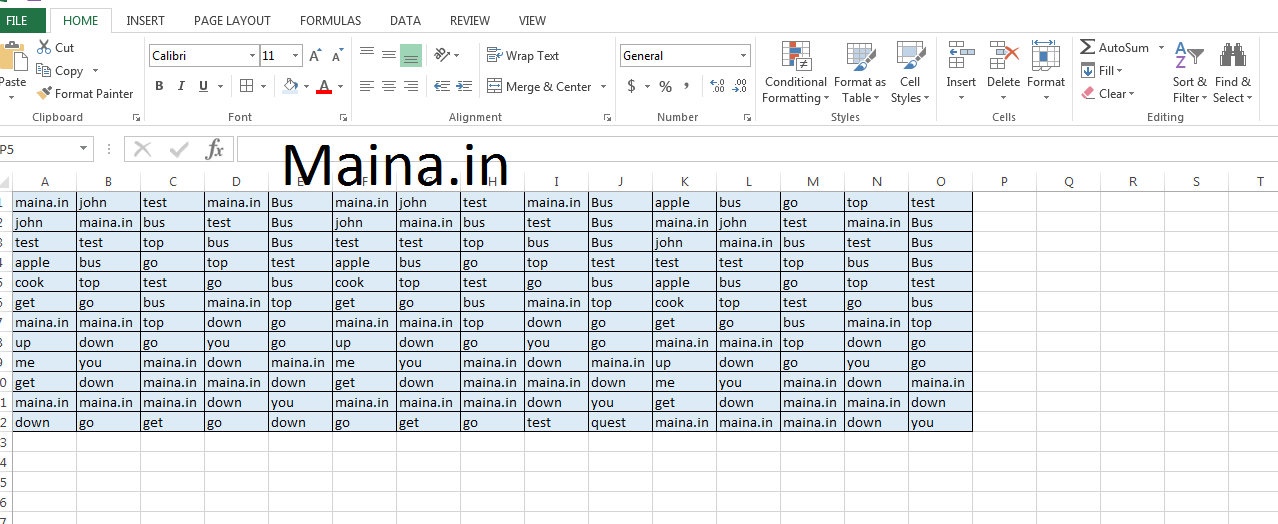Open Find & Select binoculars

[1232, 72]
